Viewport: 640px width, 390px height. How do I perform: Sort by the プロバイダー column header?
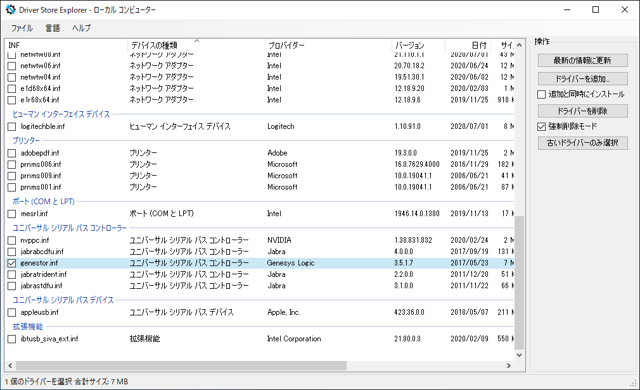point(328,45)
